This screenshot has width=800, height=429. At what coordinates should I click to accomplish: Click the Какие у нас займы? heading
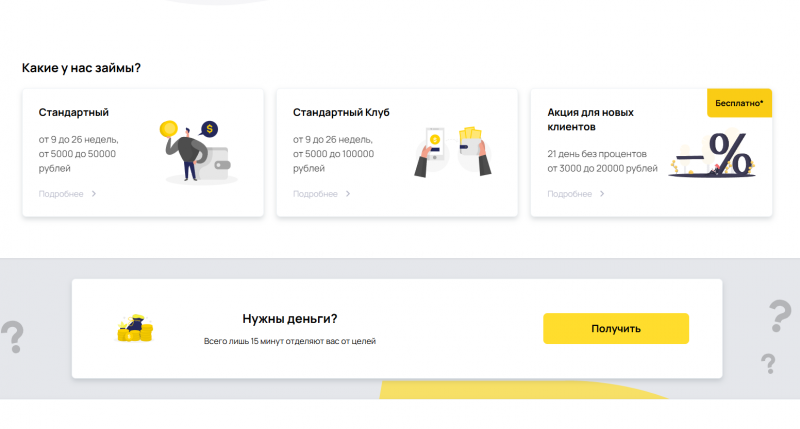(81, 68)
